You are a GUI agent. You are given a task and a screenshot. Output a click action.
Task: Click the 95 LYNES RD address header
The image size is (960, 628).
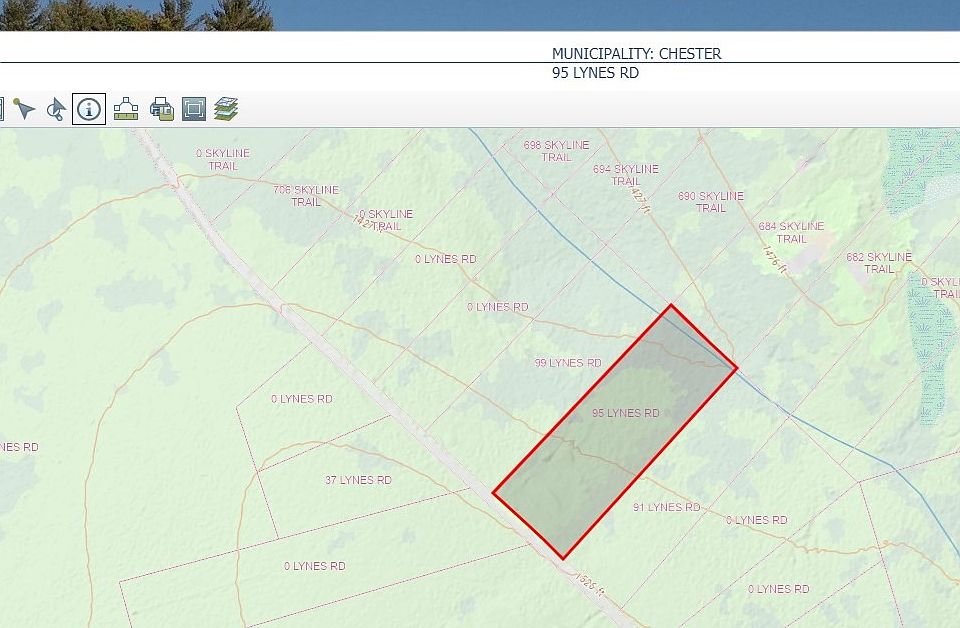[595, 73]
